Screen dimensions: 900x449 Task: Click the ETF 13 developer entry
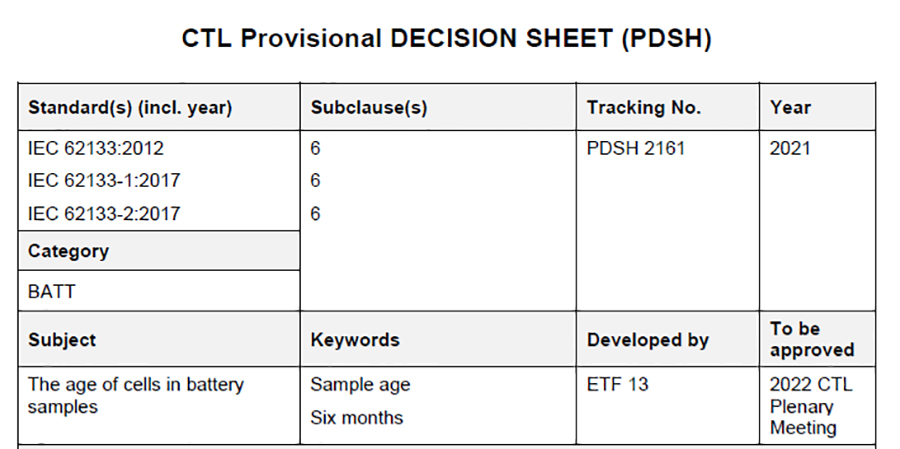pyautogui.click(x=617, y=385)
